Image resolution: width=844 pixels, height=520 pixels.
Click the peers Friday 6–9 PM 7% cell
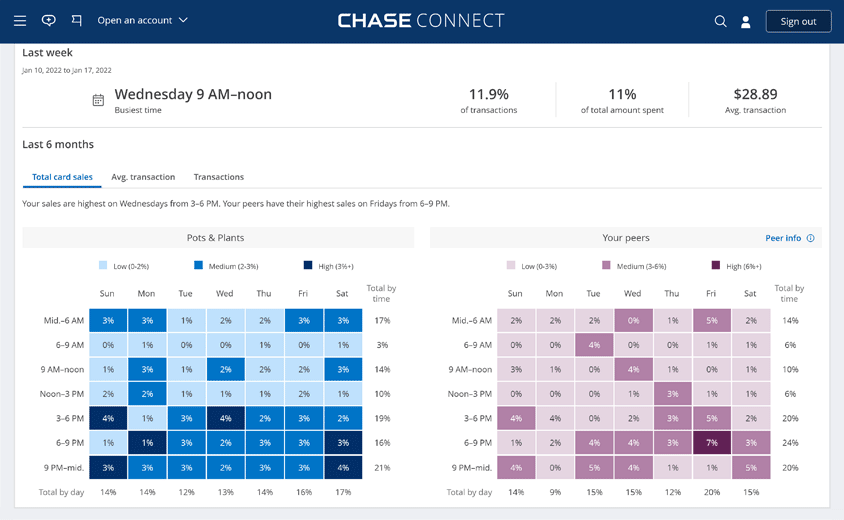pyautogui.click(x=711, y=442)
